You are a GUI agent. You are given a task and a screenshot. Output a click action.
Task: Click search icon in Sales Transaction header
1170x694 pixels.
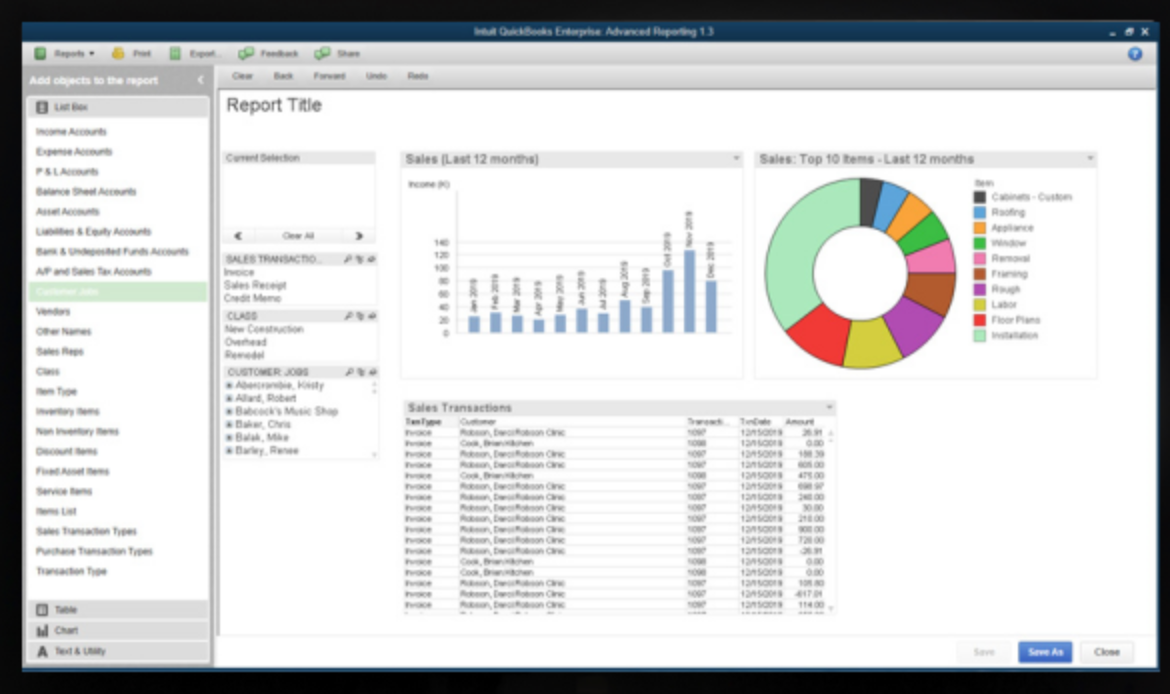coord(348,259)
